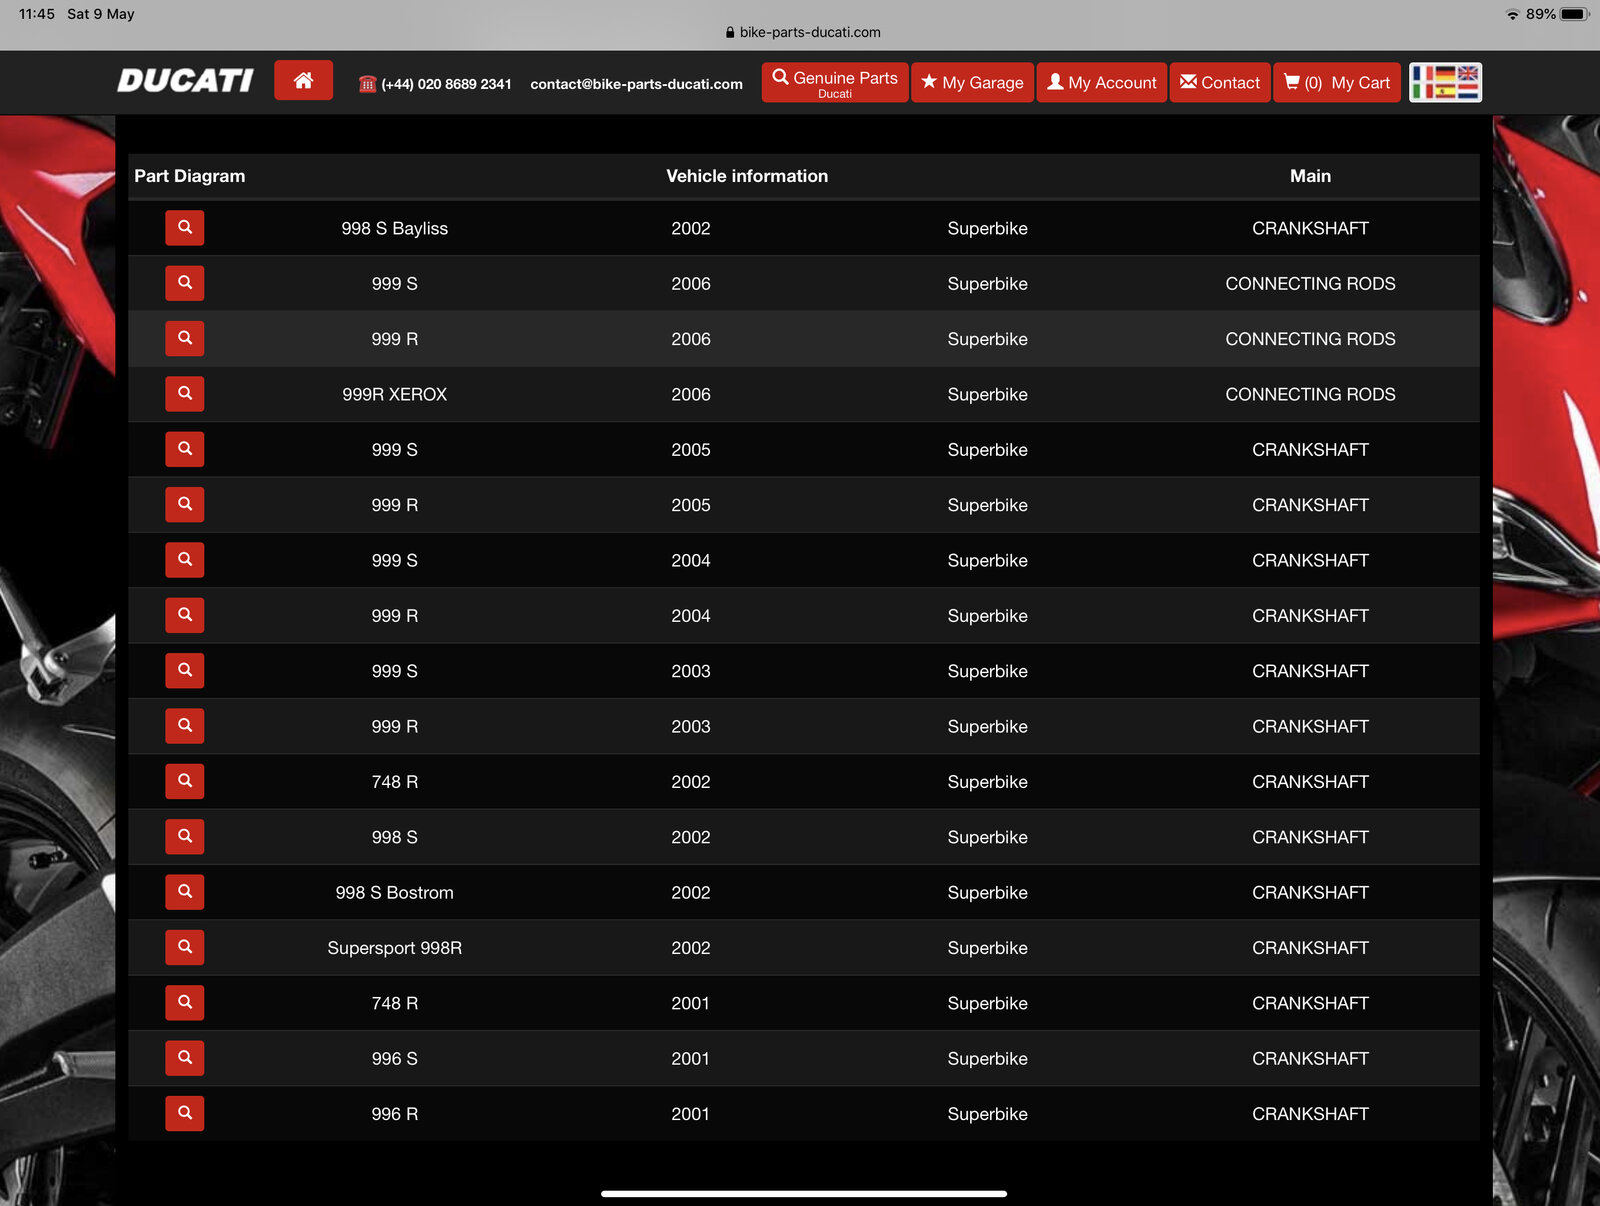Open part diagram for 999 S 2003
The image size is (1600, 1206).
tap(185, 670)
